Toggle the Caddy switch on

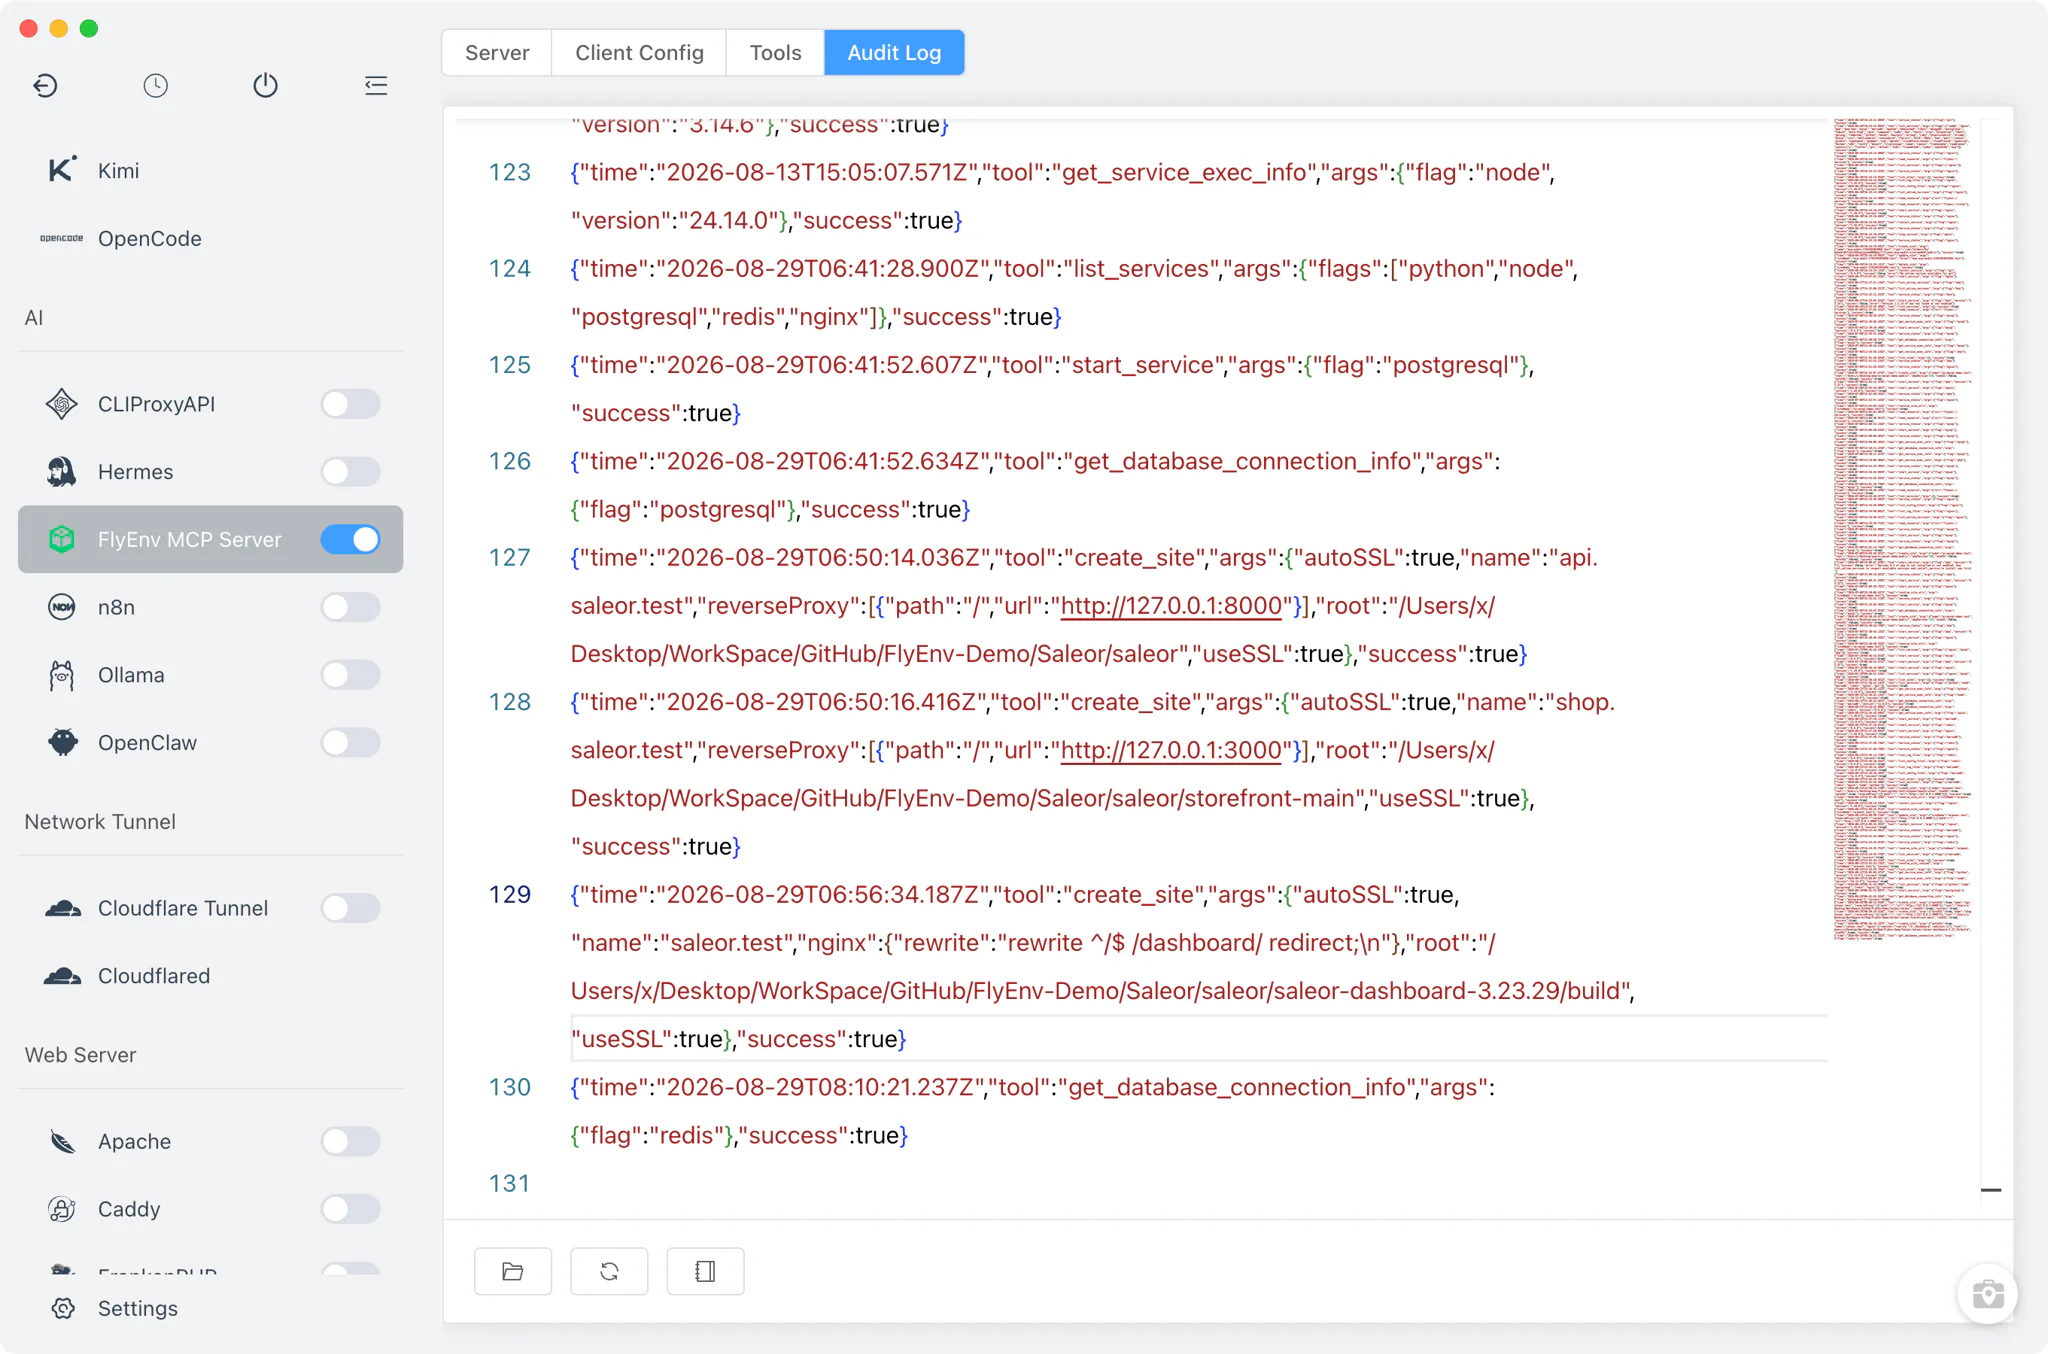pos(350,1209)
